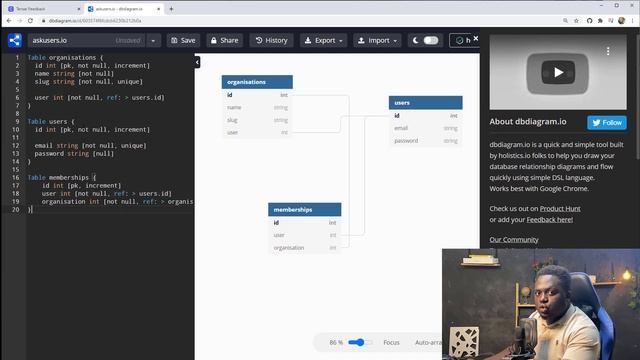Click the moon icon beside the switch
Viewport: 640px width, 360px height.
[x=416, y=40]
